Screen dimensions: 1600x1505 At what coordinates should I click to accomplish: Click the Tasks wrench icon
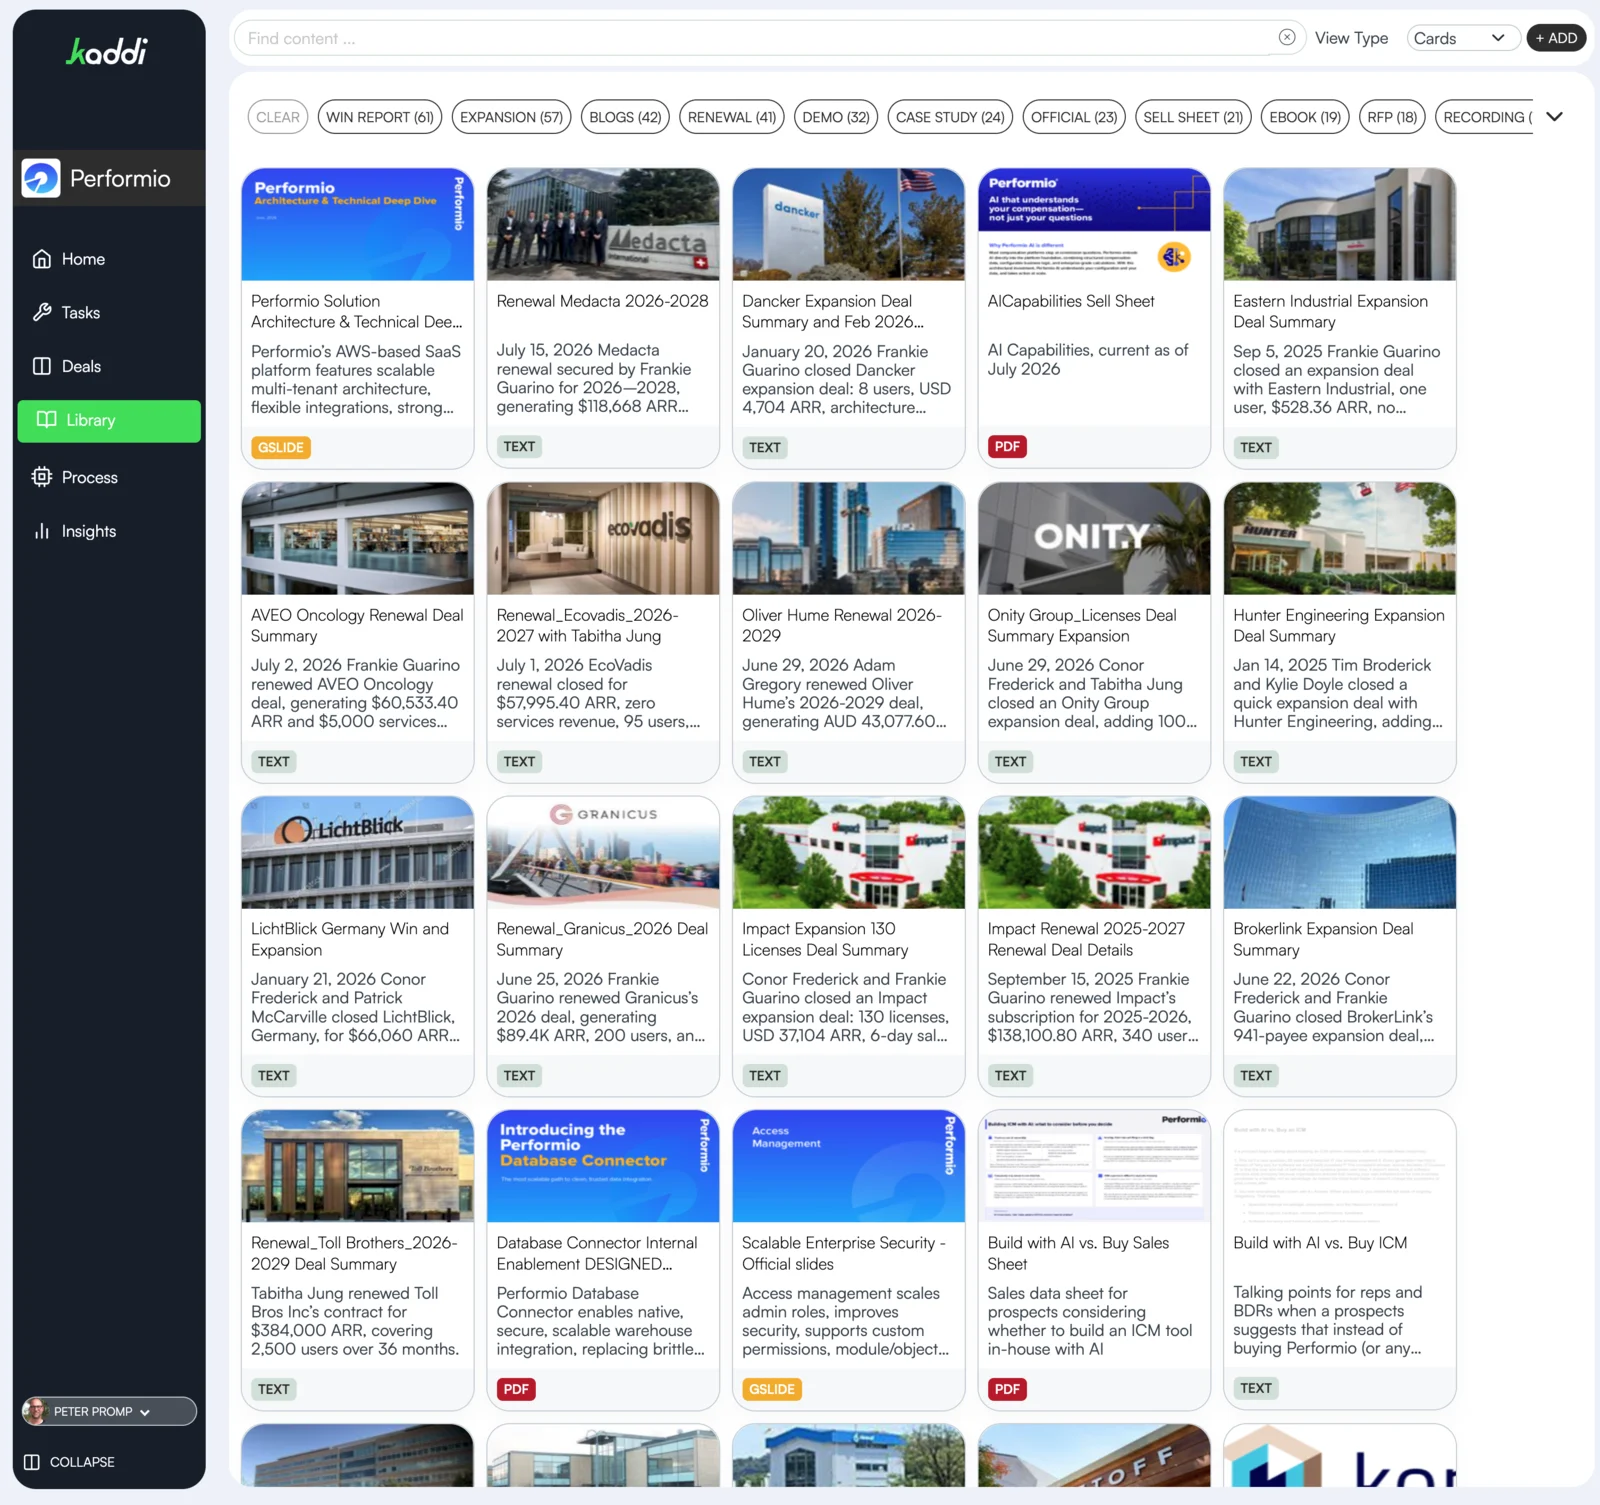[42, 312]
